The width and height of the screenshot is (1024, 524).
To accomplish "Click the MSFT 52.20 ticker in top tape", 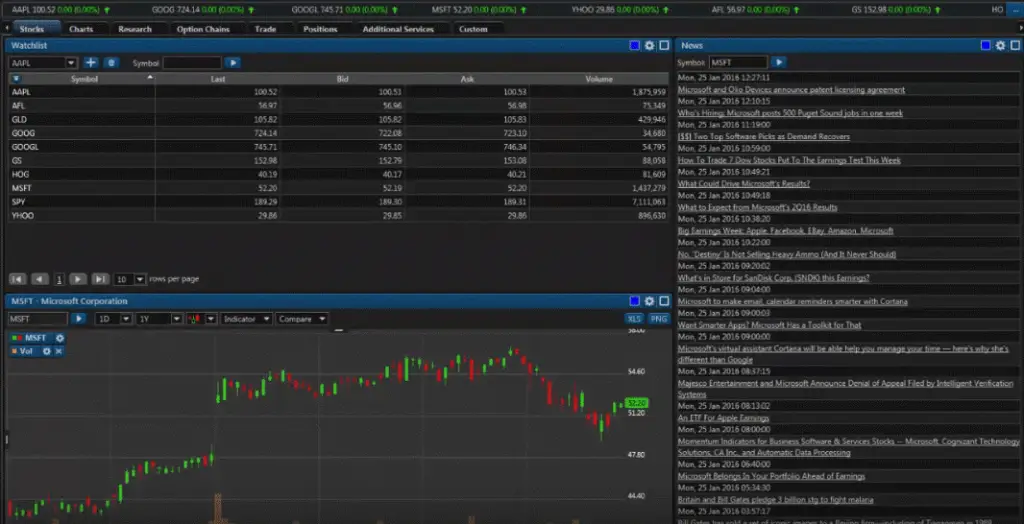I will click(481, 10).
